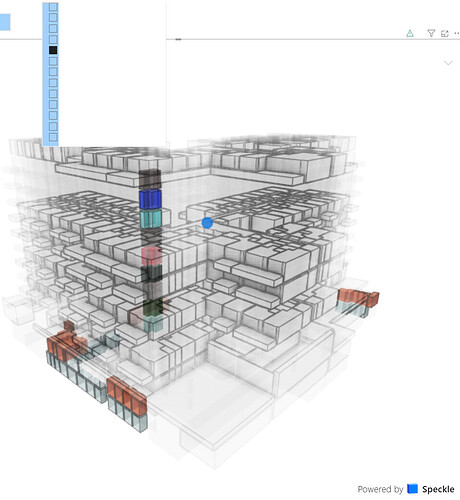Click the blue dot marker in the model
The width and height of the screenshot is (460, 500).
coord(207,223)
